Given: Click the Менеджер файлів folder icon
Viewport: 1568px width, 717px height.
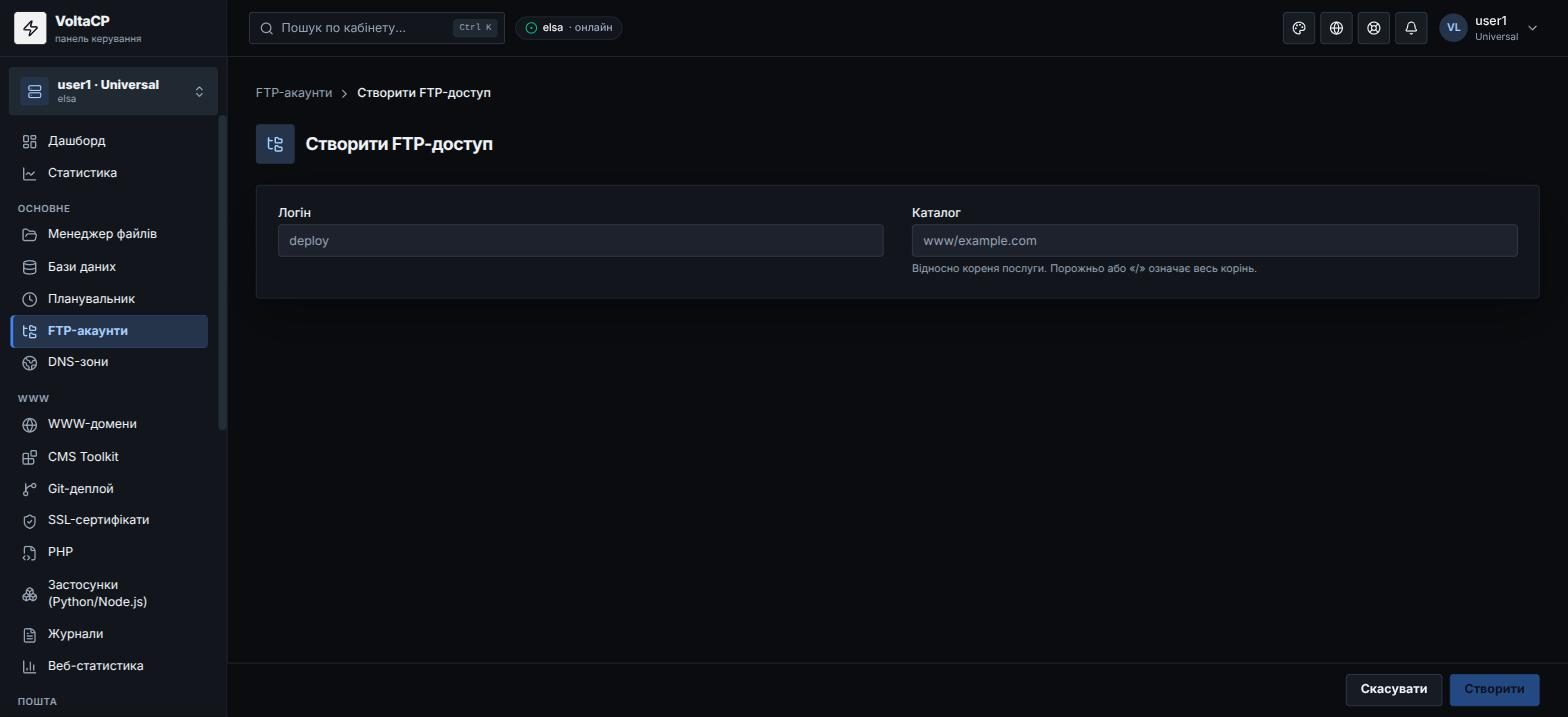Looking at the screenshot, I should (x=30, y=235).
